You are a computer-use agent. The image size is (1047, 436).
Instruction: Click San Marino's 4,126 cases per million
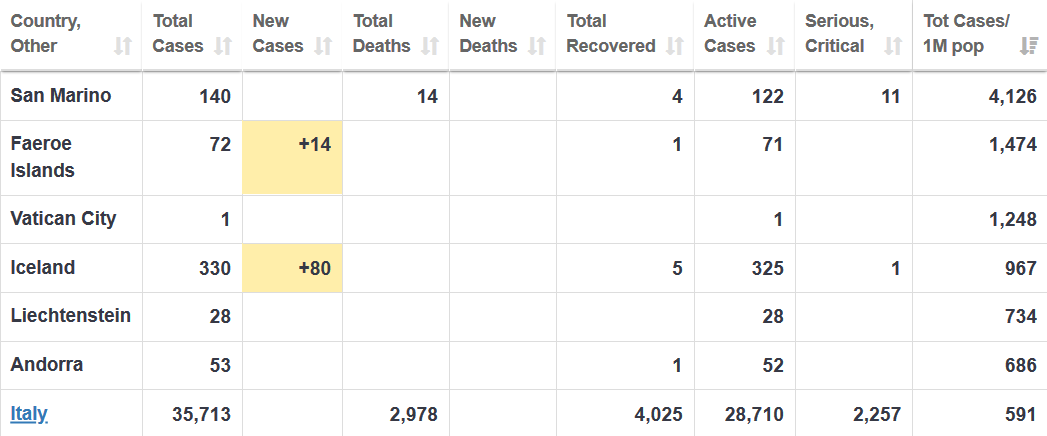1013,96
